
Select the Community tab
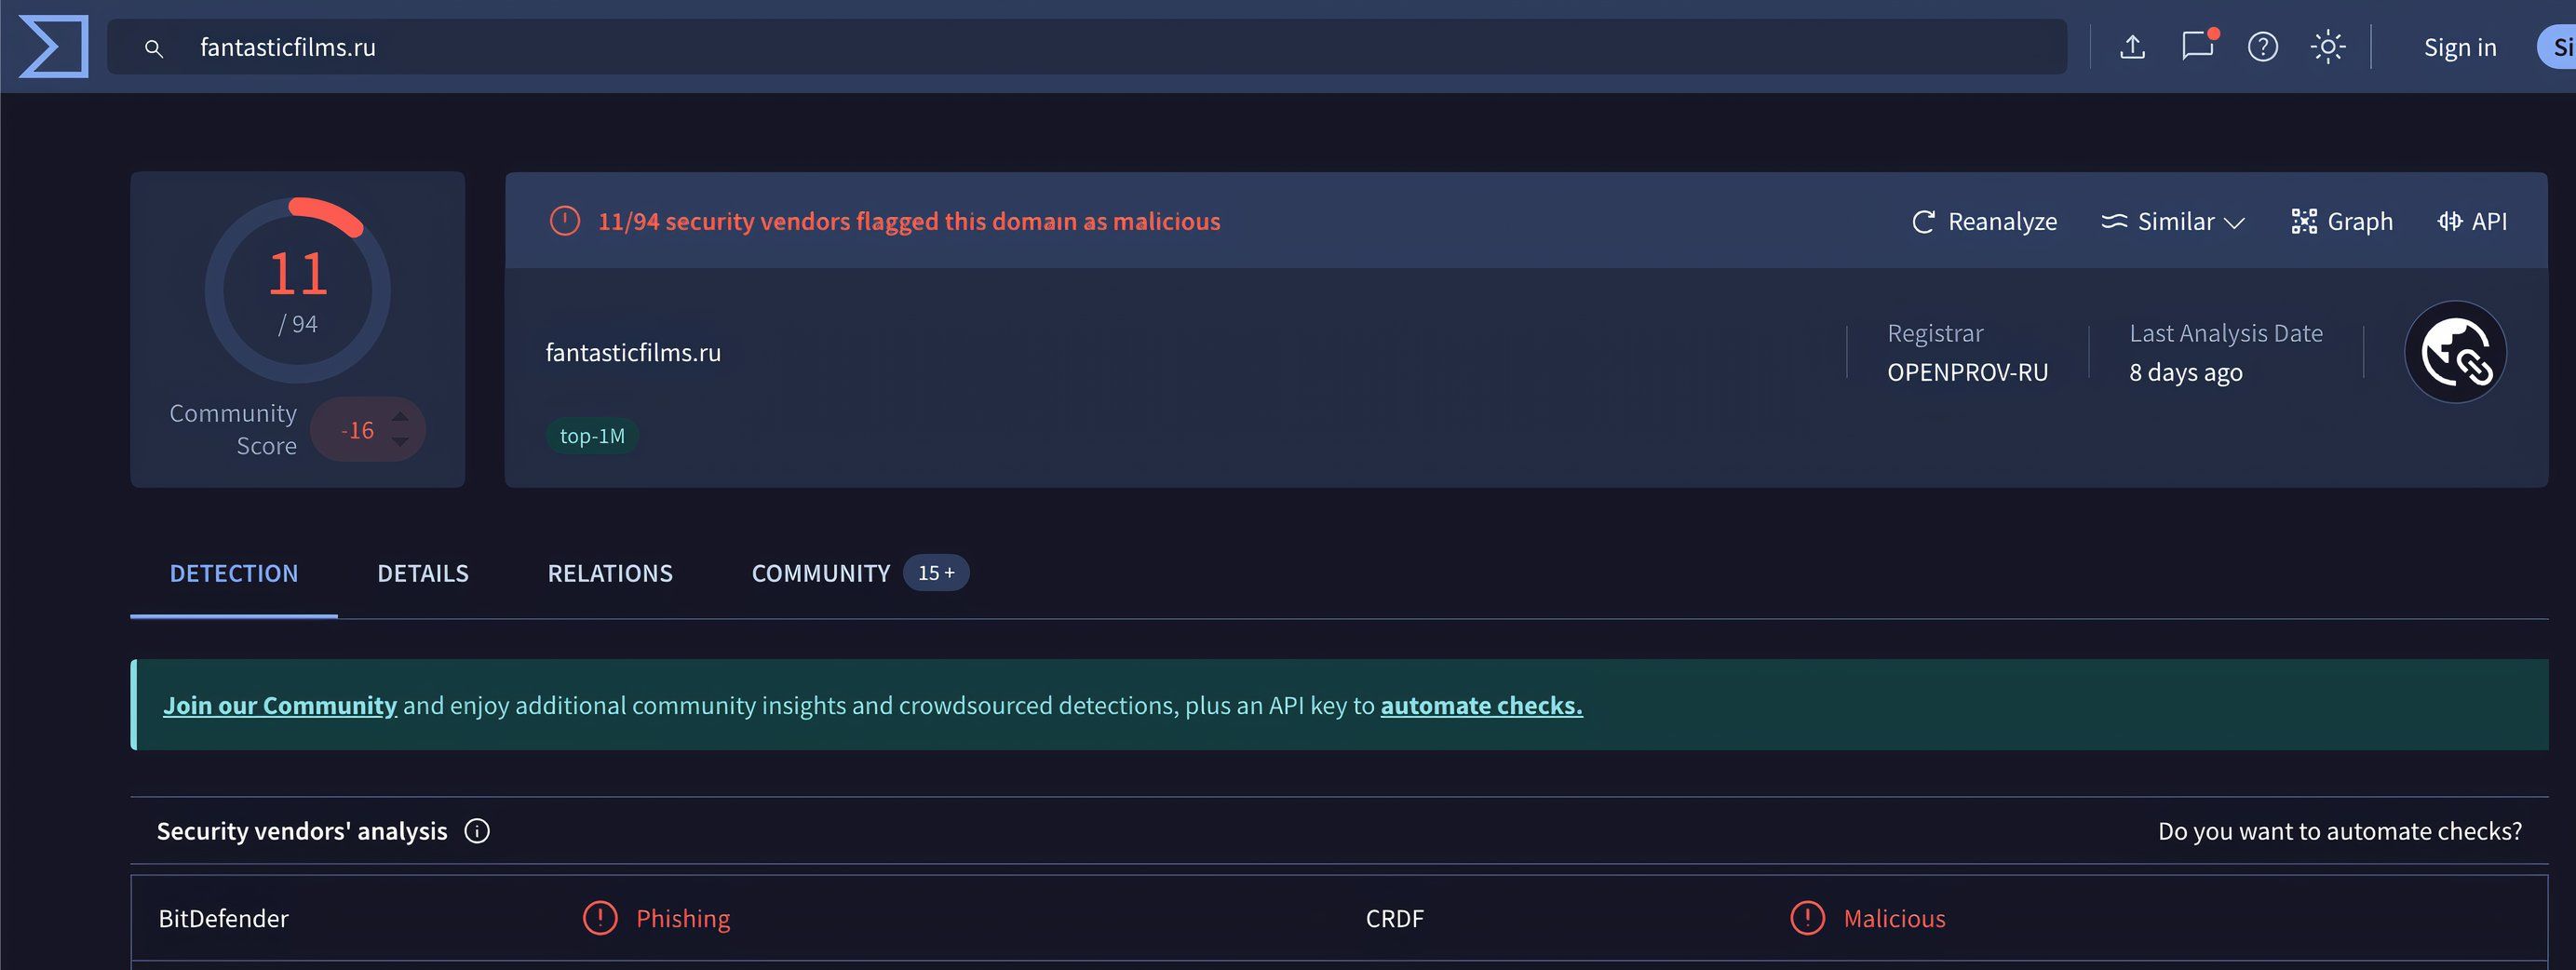click(x=820, y=573)
